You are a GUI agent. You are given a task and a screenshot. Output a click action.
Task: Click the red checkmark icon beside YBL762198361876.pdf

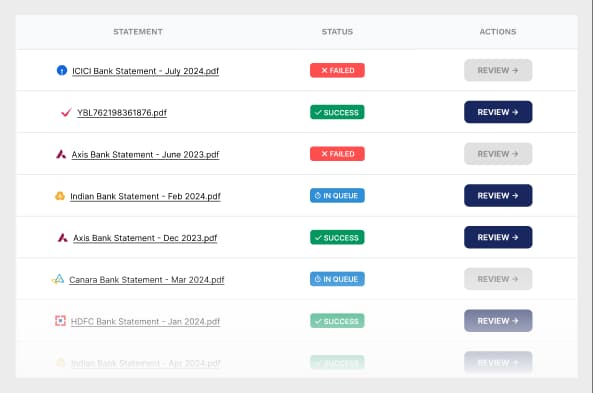click(66, 112)
